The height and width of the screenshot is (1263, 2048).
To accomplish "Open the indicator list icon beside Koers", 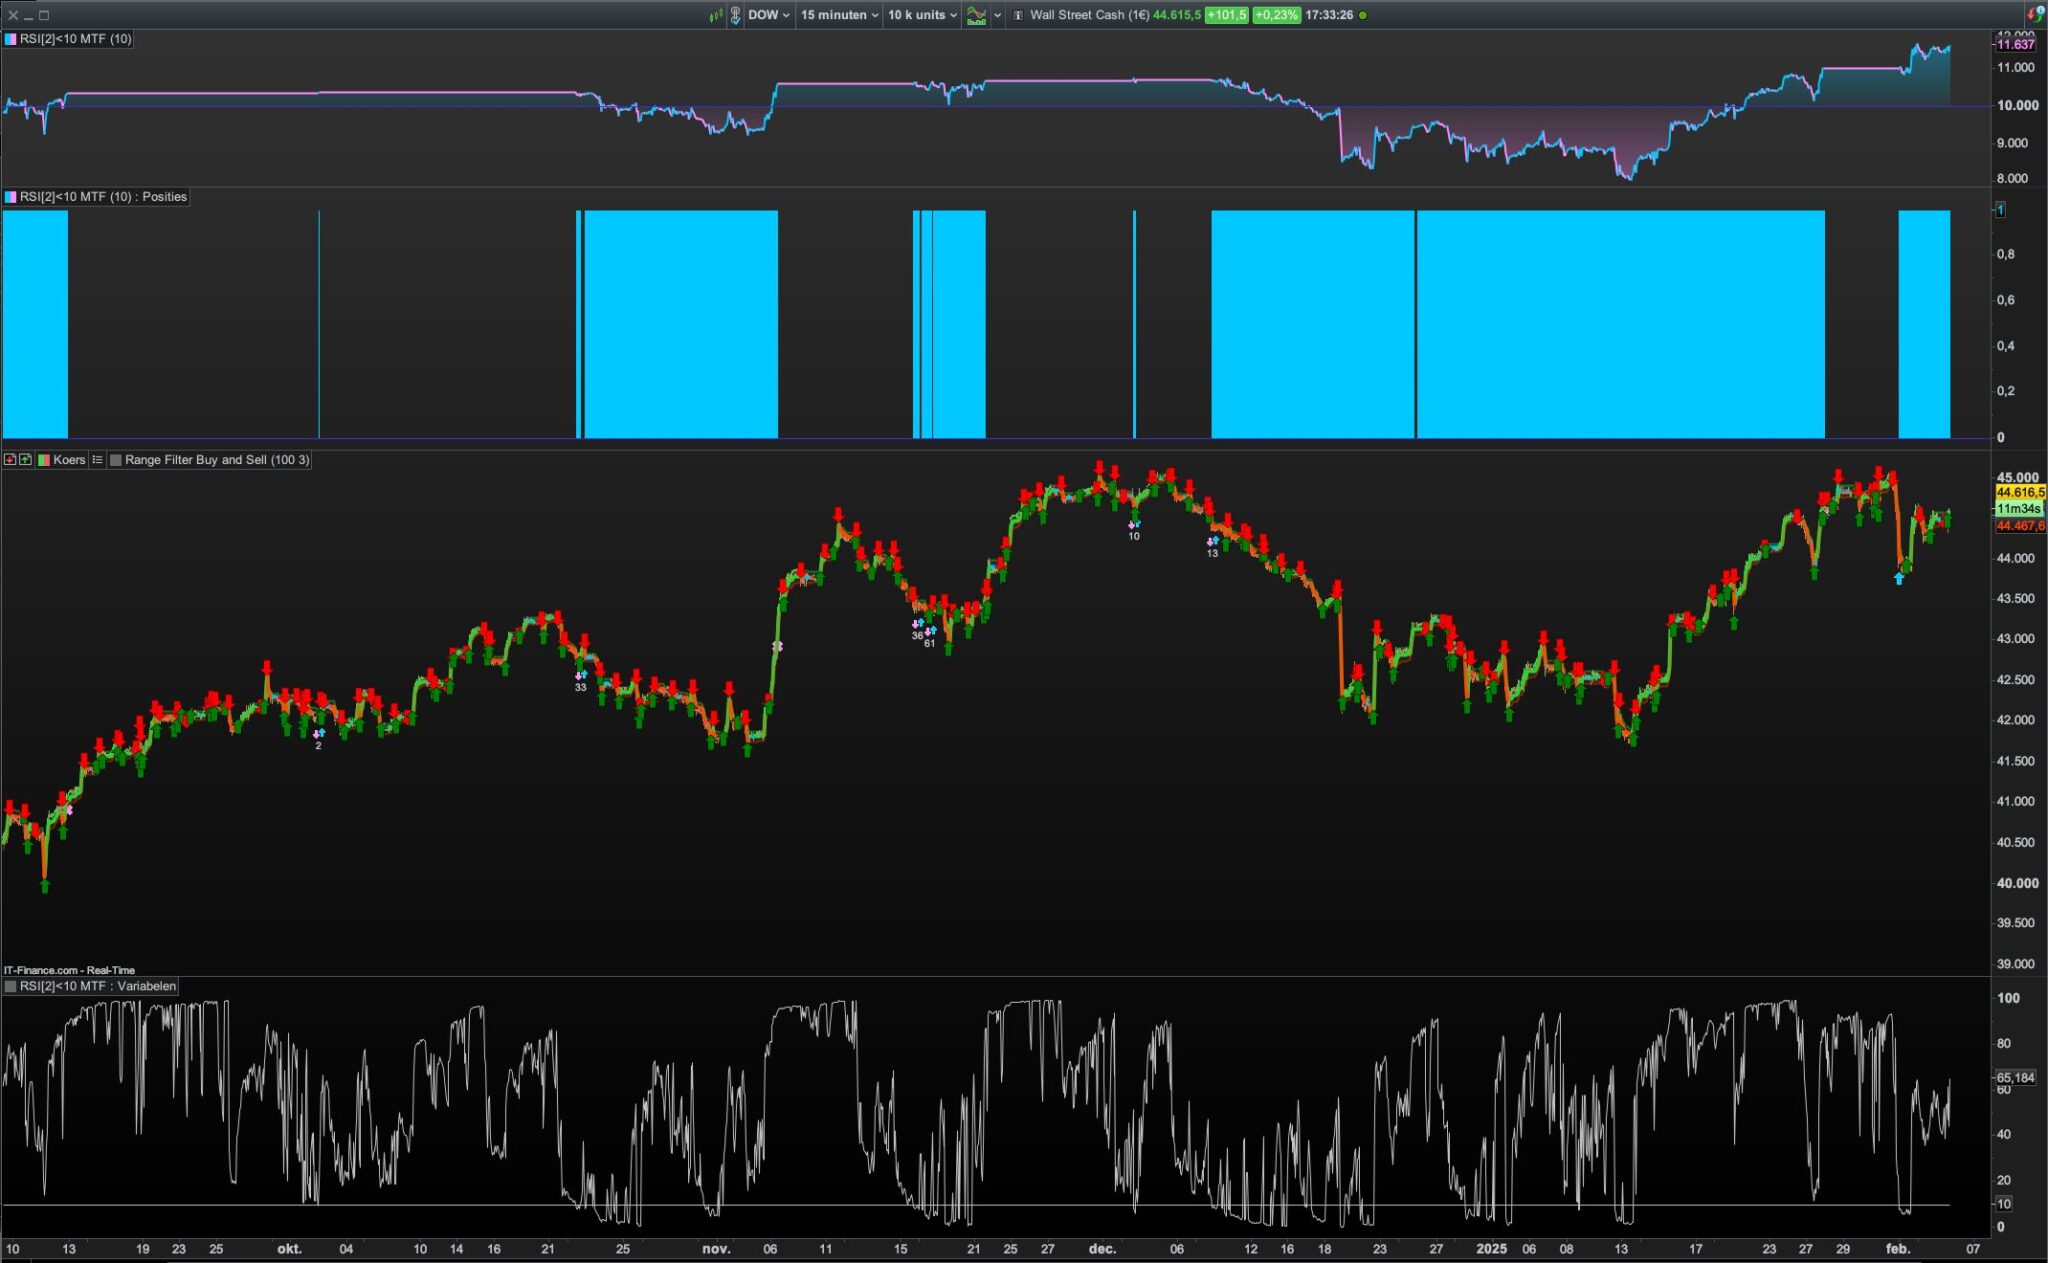I will click(97, 460).
